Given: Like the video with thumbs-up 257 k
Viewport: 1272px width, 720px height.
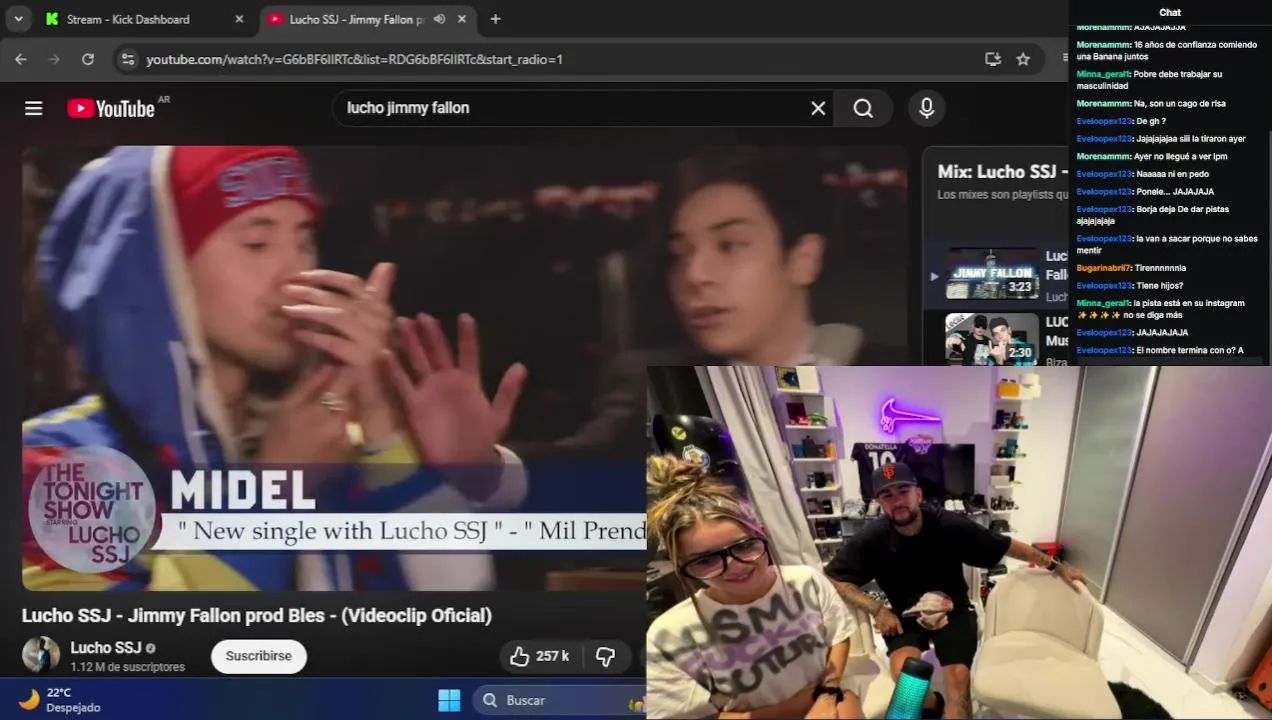Looking at the screenshot, I should coord(540,656).
